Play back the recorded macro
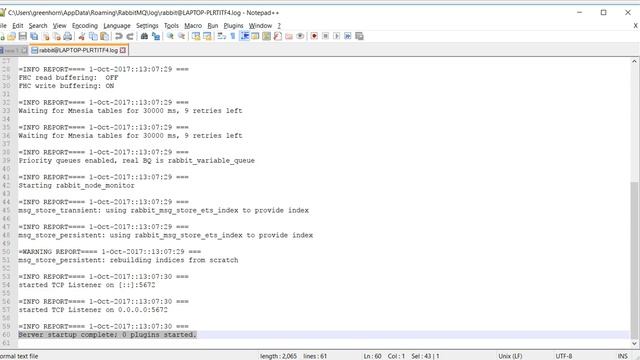Image resolution: width=640 pixels, height=360 pixels. tap(336, 36)
